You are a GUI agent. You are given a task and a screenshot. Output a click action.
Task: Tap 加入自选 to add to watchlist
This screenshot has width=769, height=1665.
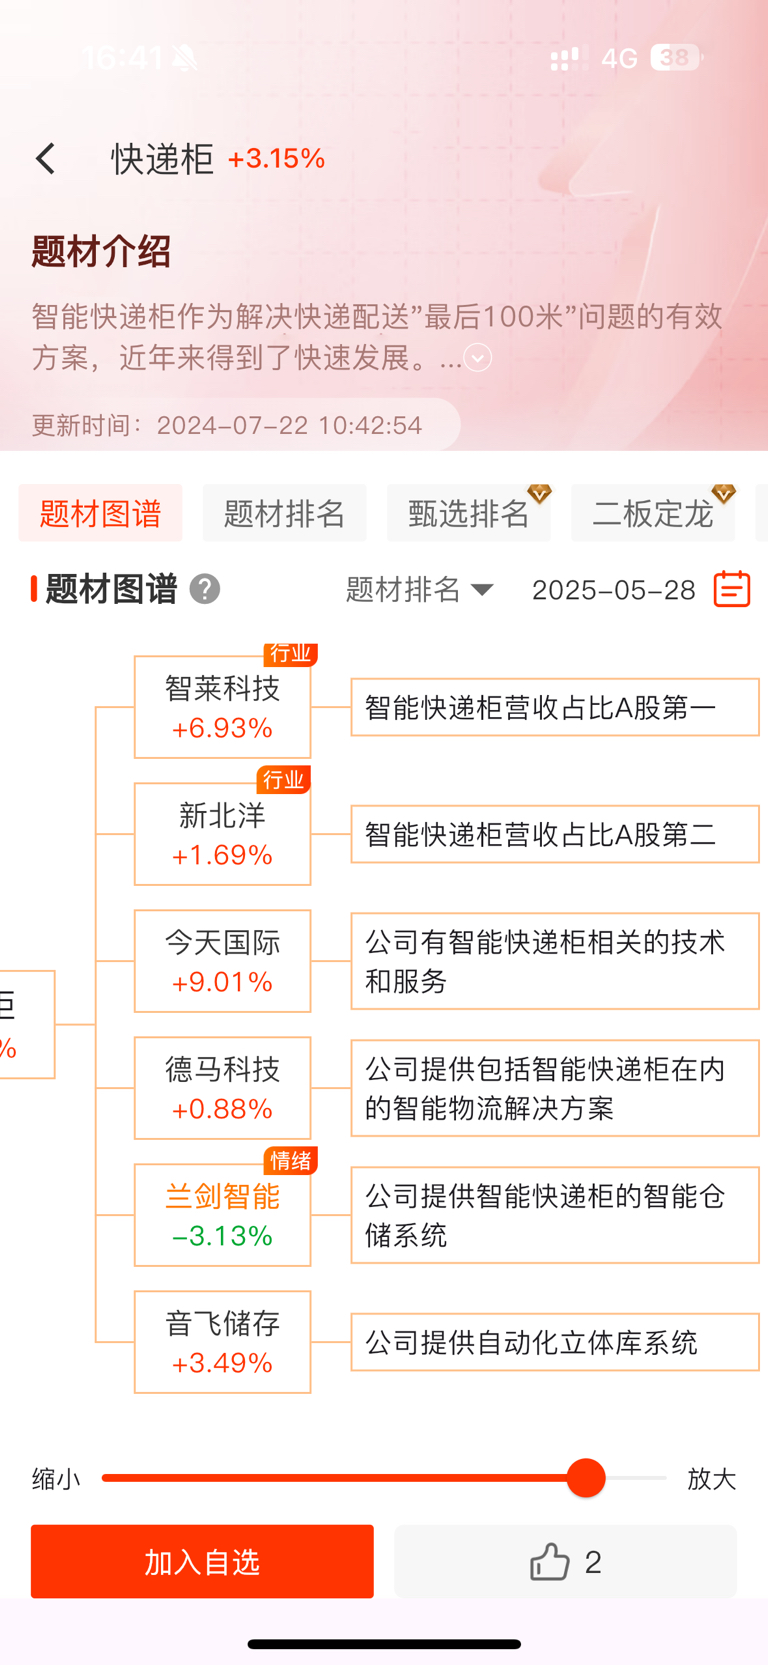(x=202, y=1561)
